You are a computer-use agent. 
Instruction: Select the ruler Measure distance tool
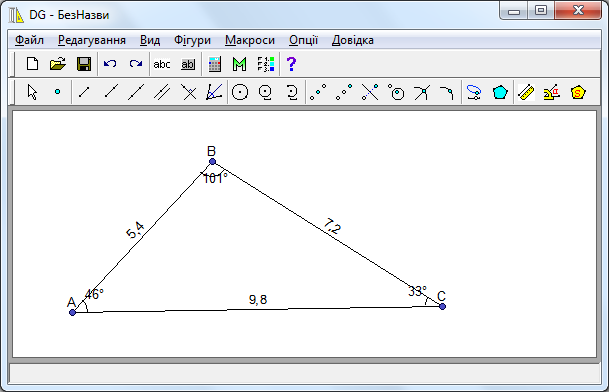click(526, 92)
